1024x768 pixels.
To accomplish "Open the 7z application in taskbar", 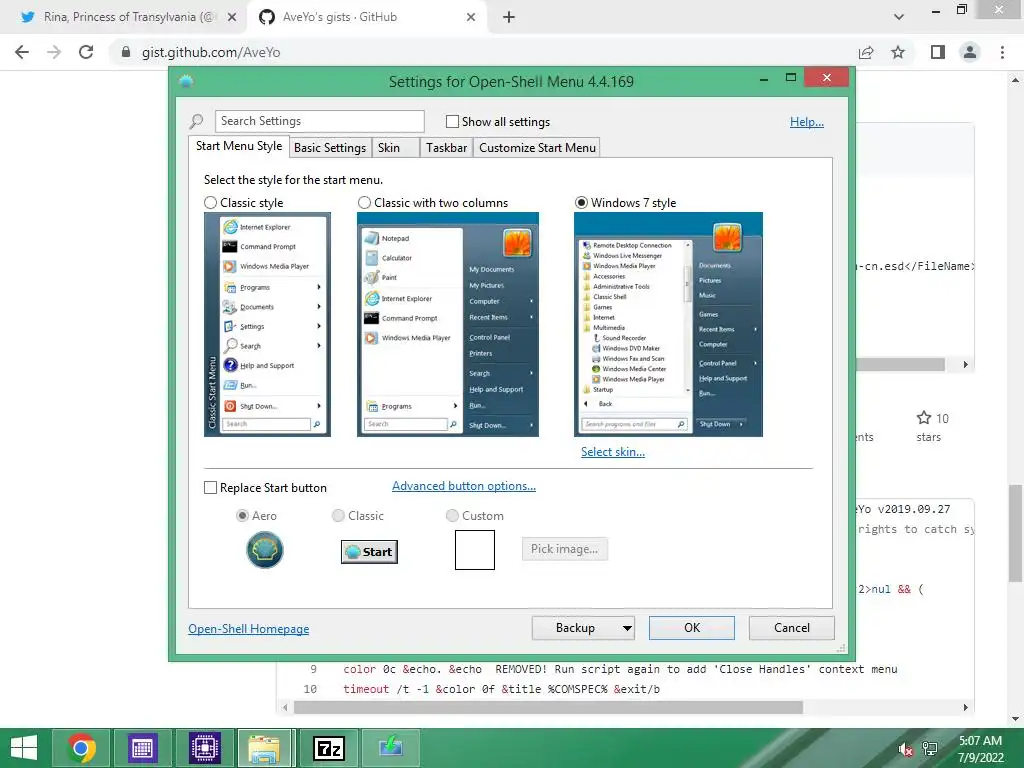I will 329,748.
